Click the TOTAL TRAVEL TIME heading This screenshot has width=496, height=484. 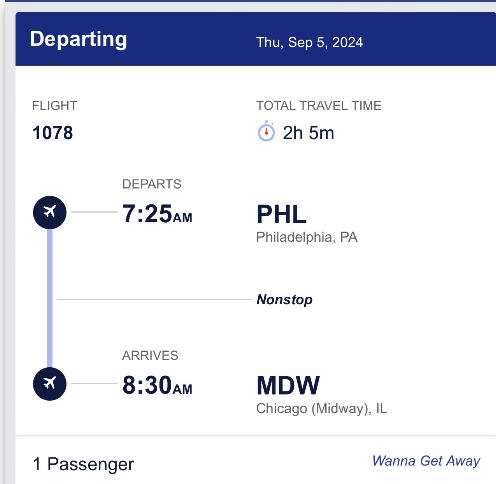click(x=318, y=106)
